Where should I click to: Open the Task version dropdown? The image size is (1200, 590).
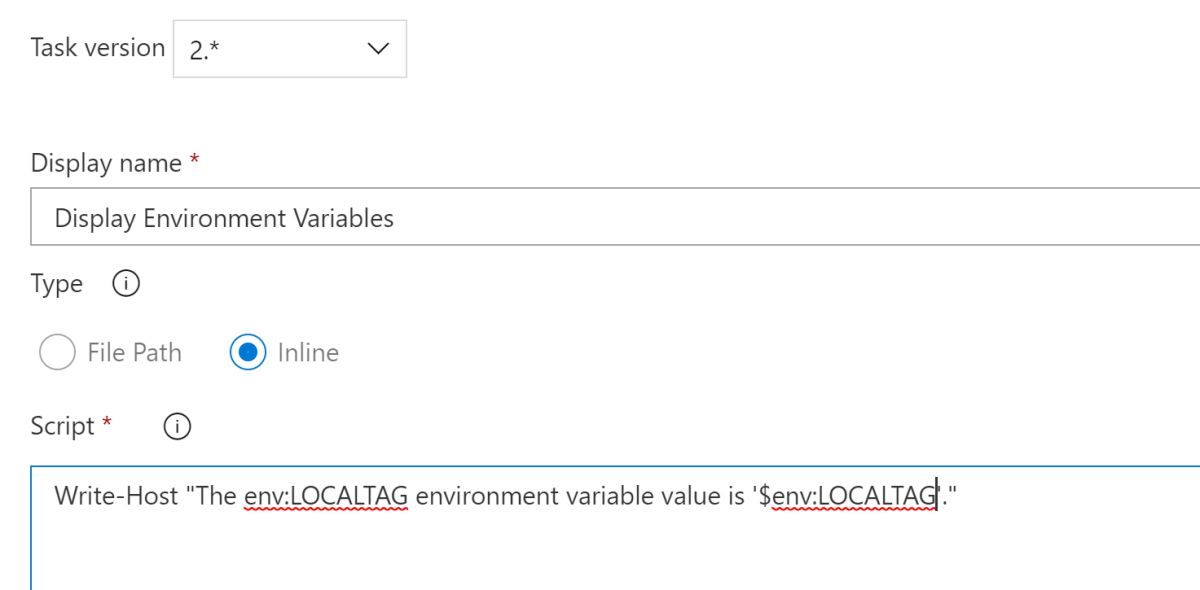289,48
